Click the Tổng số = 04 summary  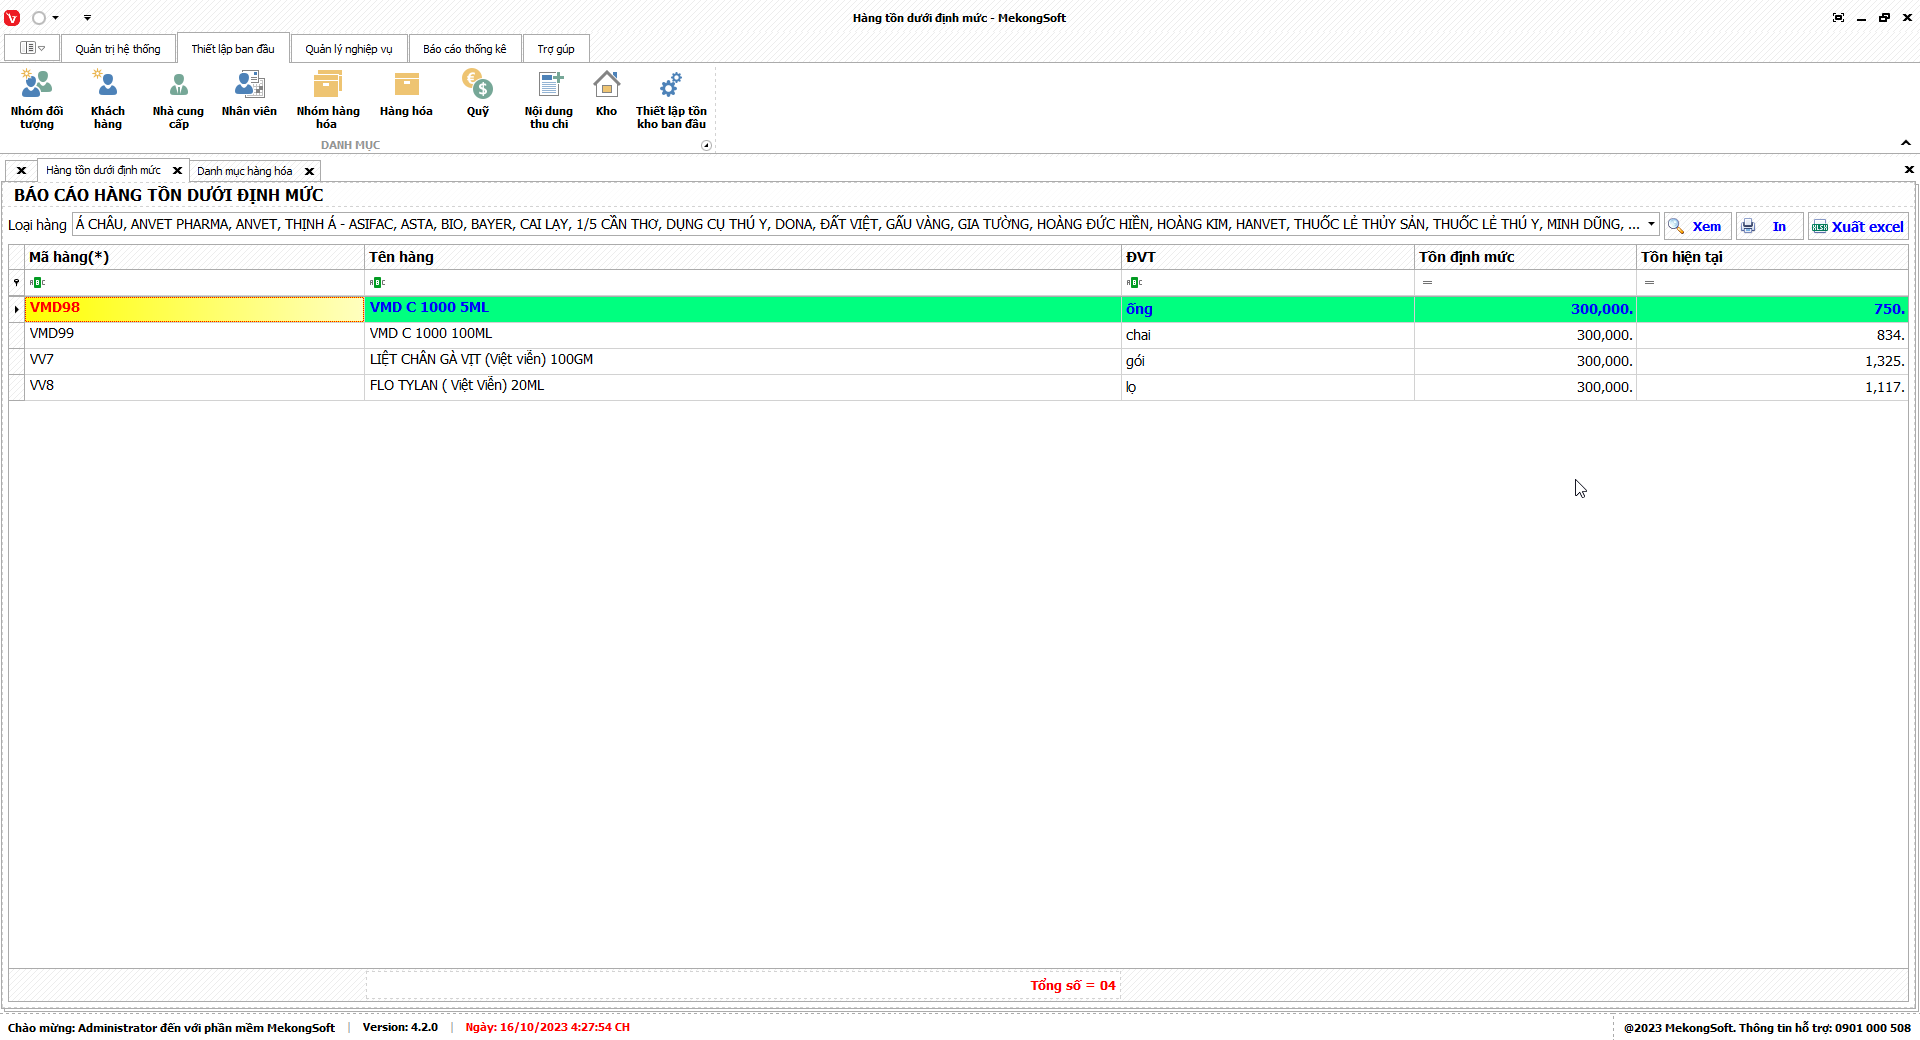1073,986
